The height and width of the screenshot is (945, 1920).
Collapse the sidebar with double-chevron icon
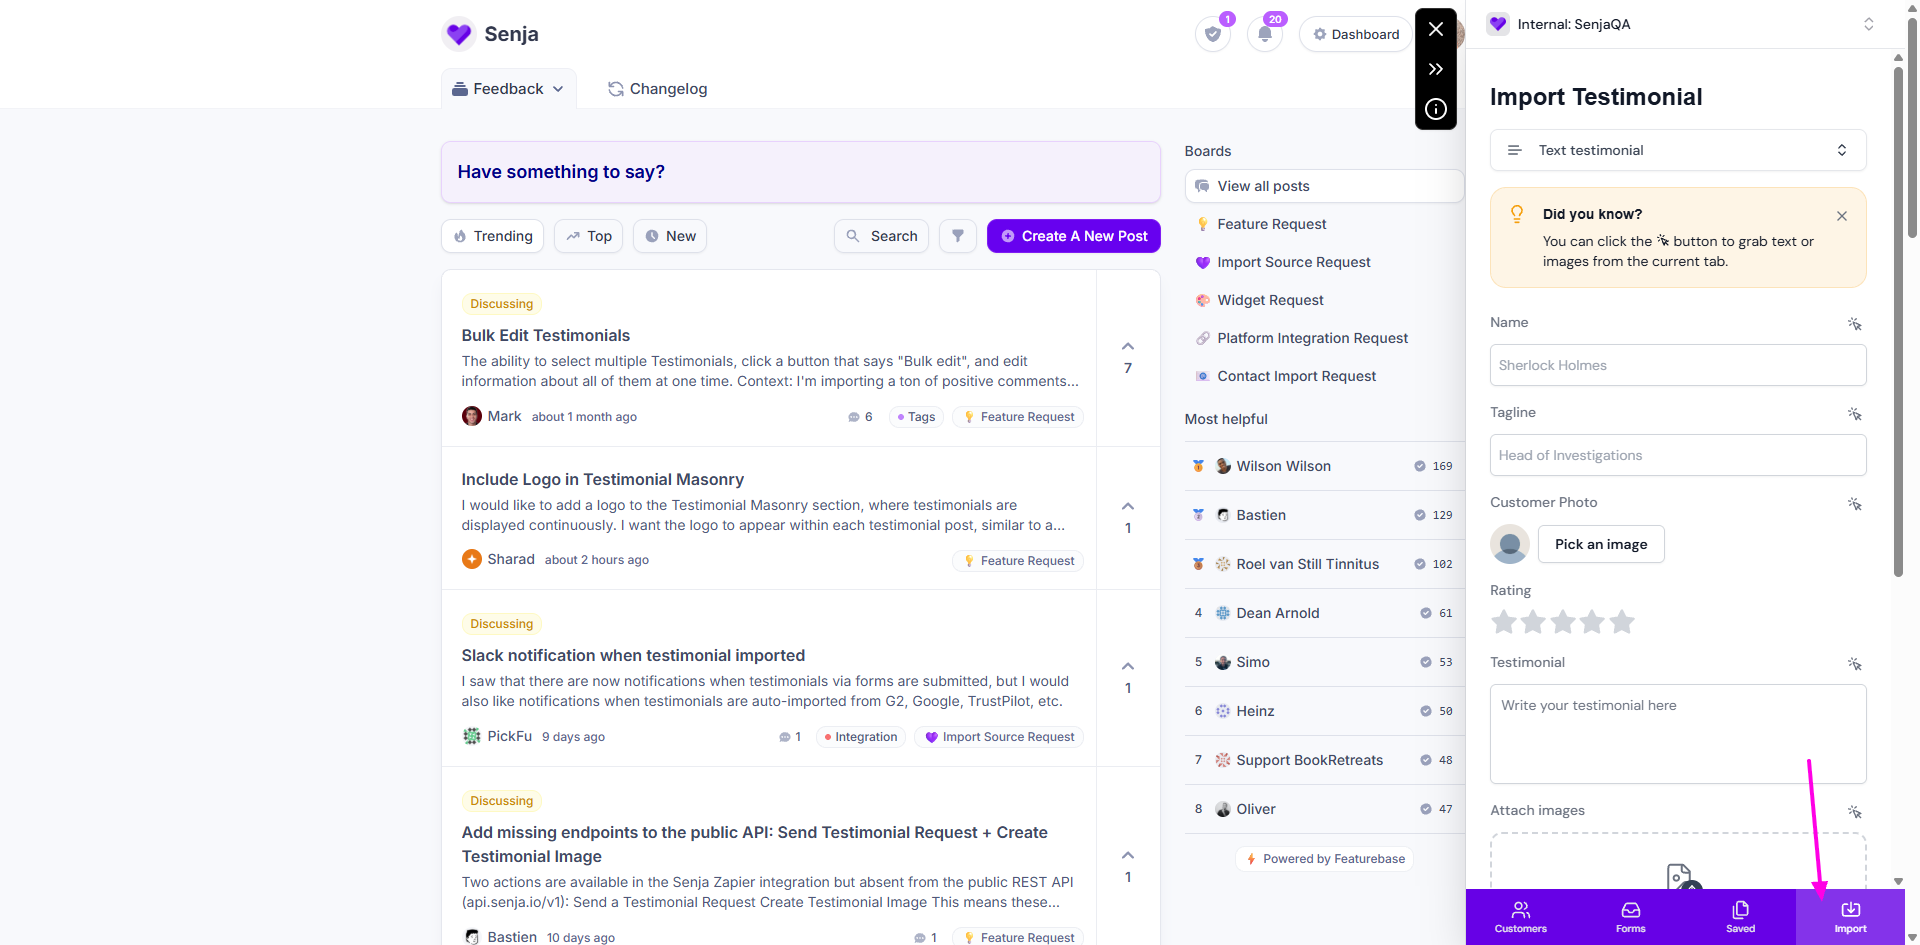(1435, 69)
